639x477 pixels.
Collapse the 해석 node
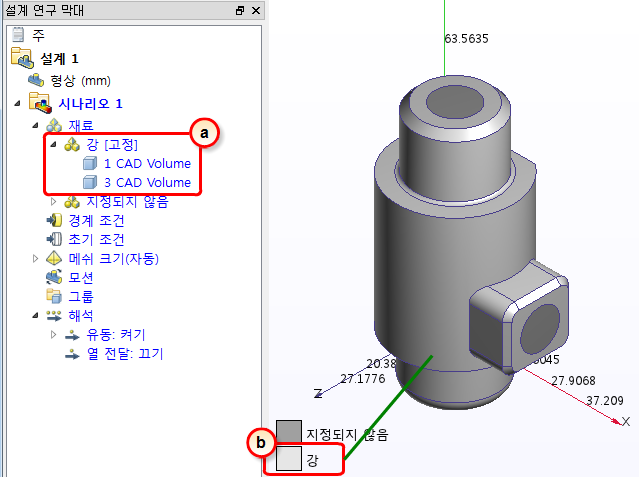35,316
